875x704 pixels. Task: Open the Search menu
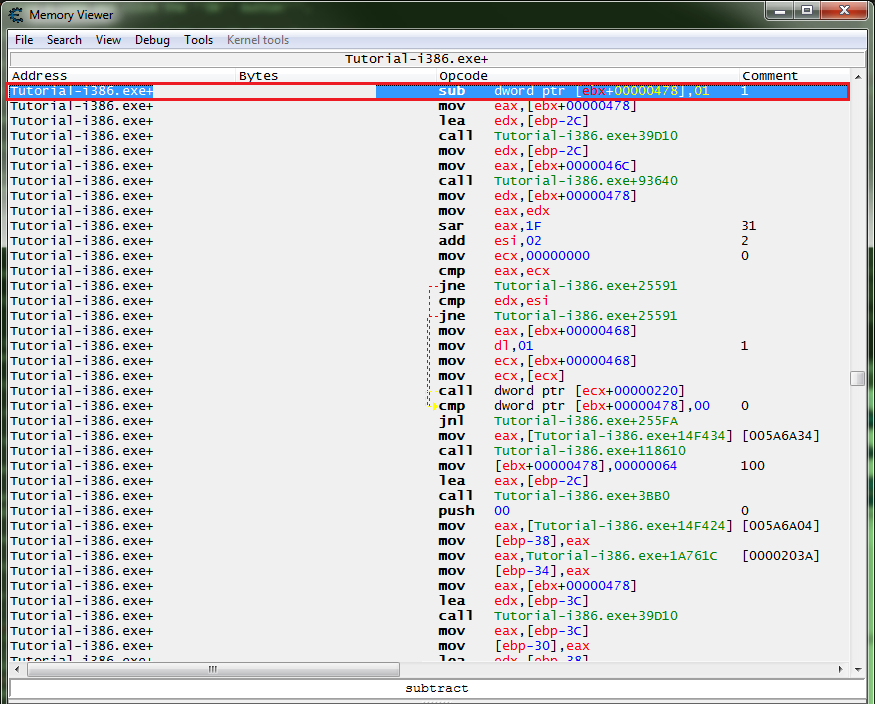coord(64,40)
